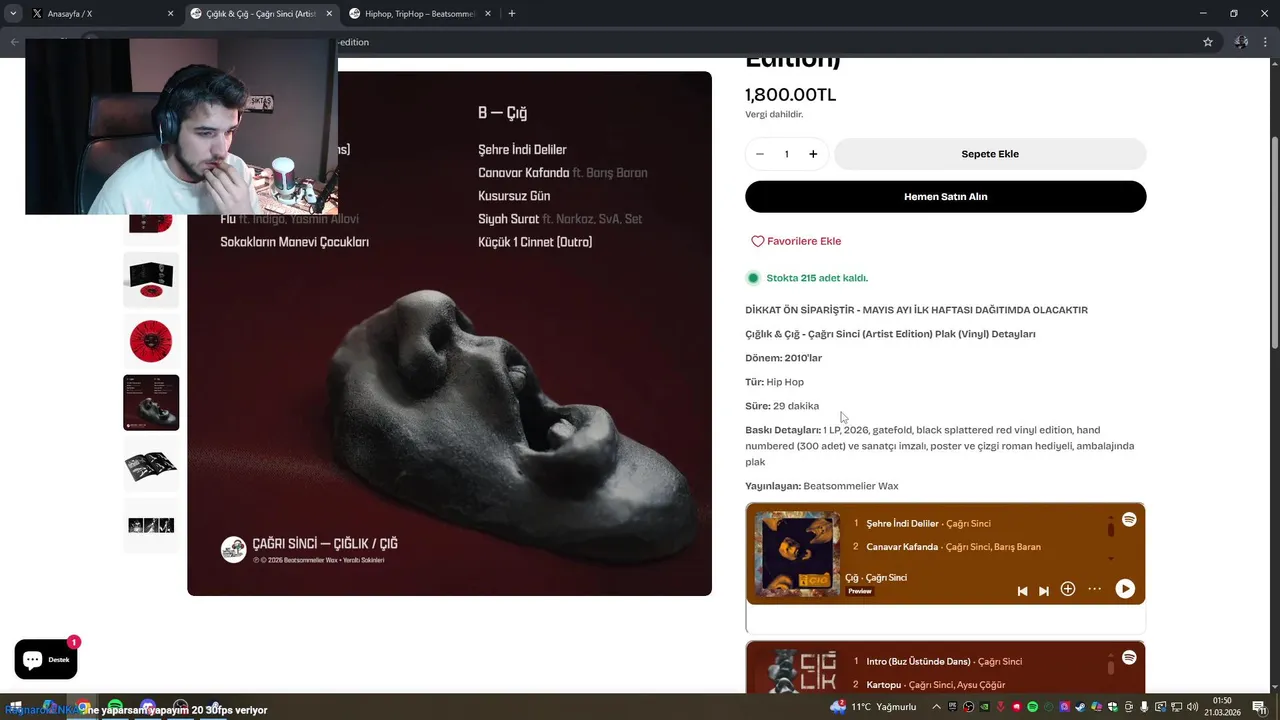This screenshot has width=1280, height=720.
Task: Click the heart icon for favorites
Action: coord(758,241)
